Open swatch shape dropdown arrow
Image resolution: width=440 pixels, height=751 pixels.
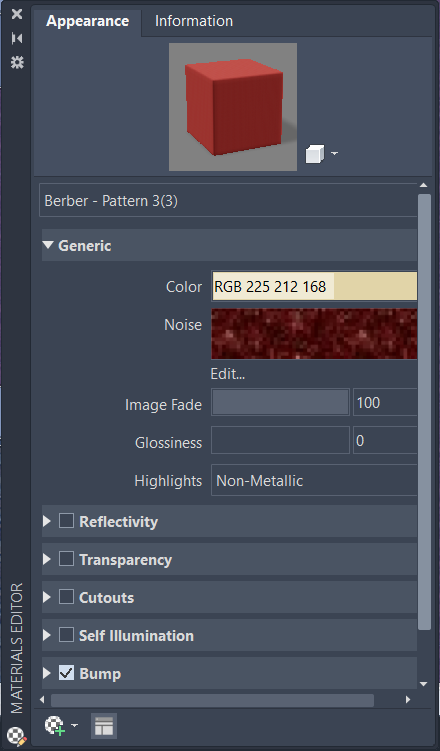(x=334, y=154)
